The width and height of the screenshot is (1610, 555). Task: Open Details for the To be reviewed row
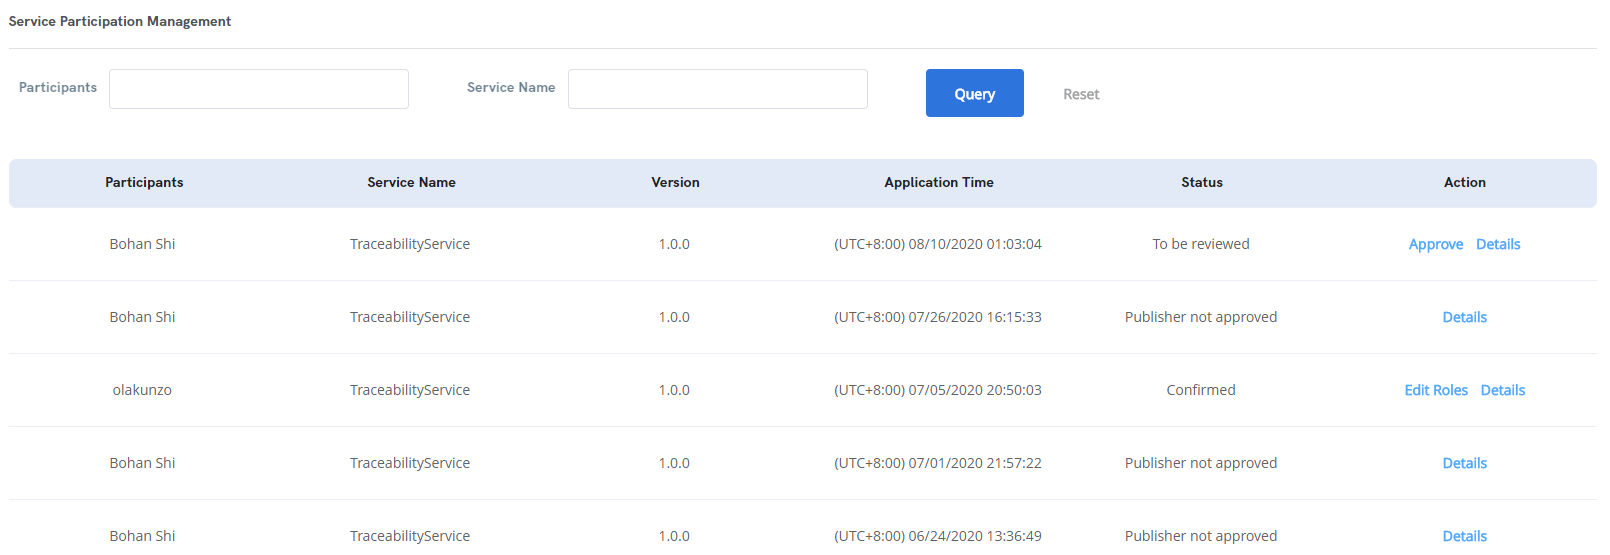click(x=1498, y=244)
